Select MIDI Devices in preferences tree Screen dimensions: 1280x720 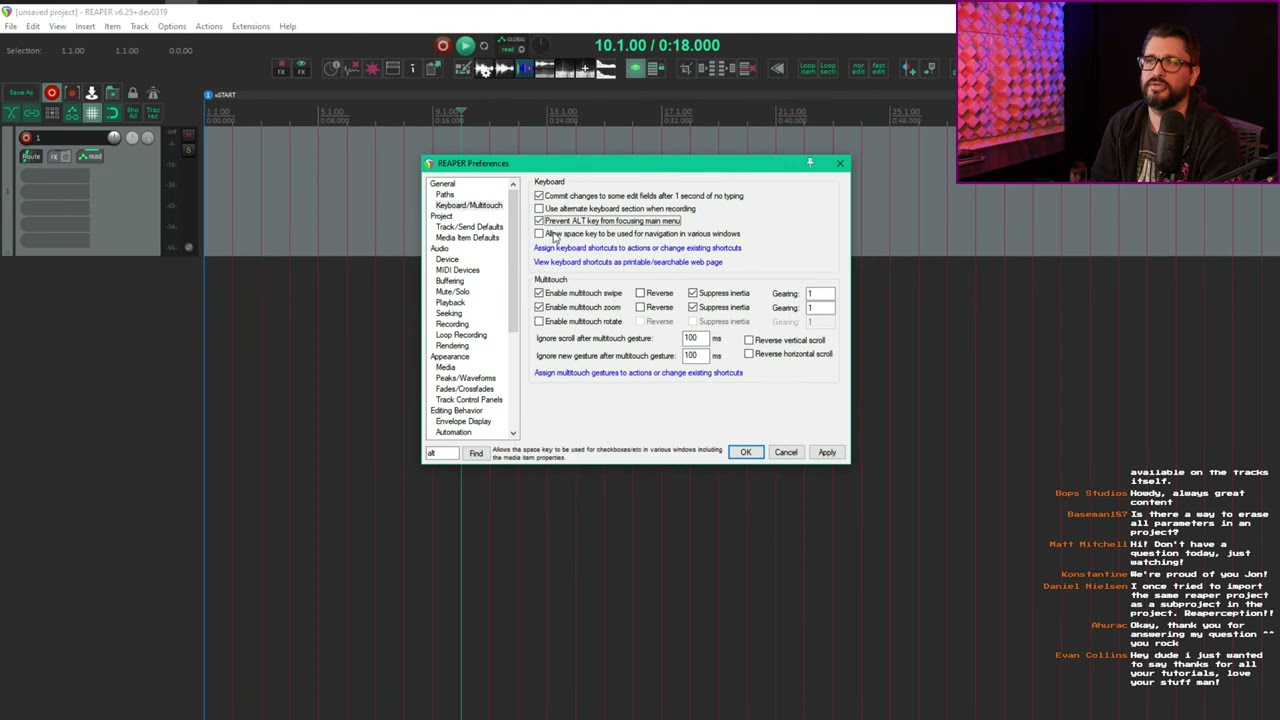(x=457, y=270)
